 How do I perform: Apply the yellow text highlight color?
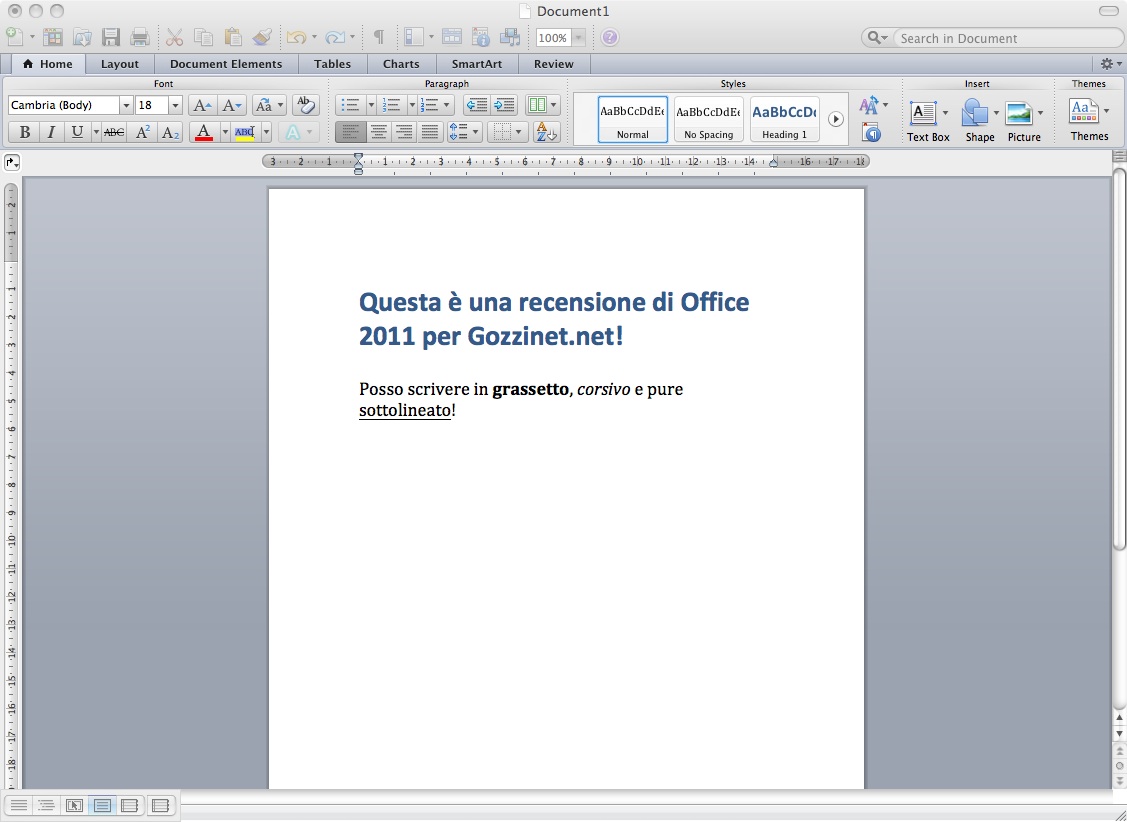[245, 132]
